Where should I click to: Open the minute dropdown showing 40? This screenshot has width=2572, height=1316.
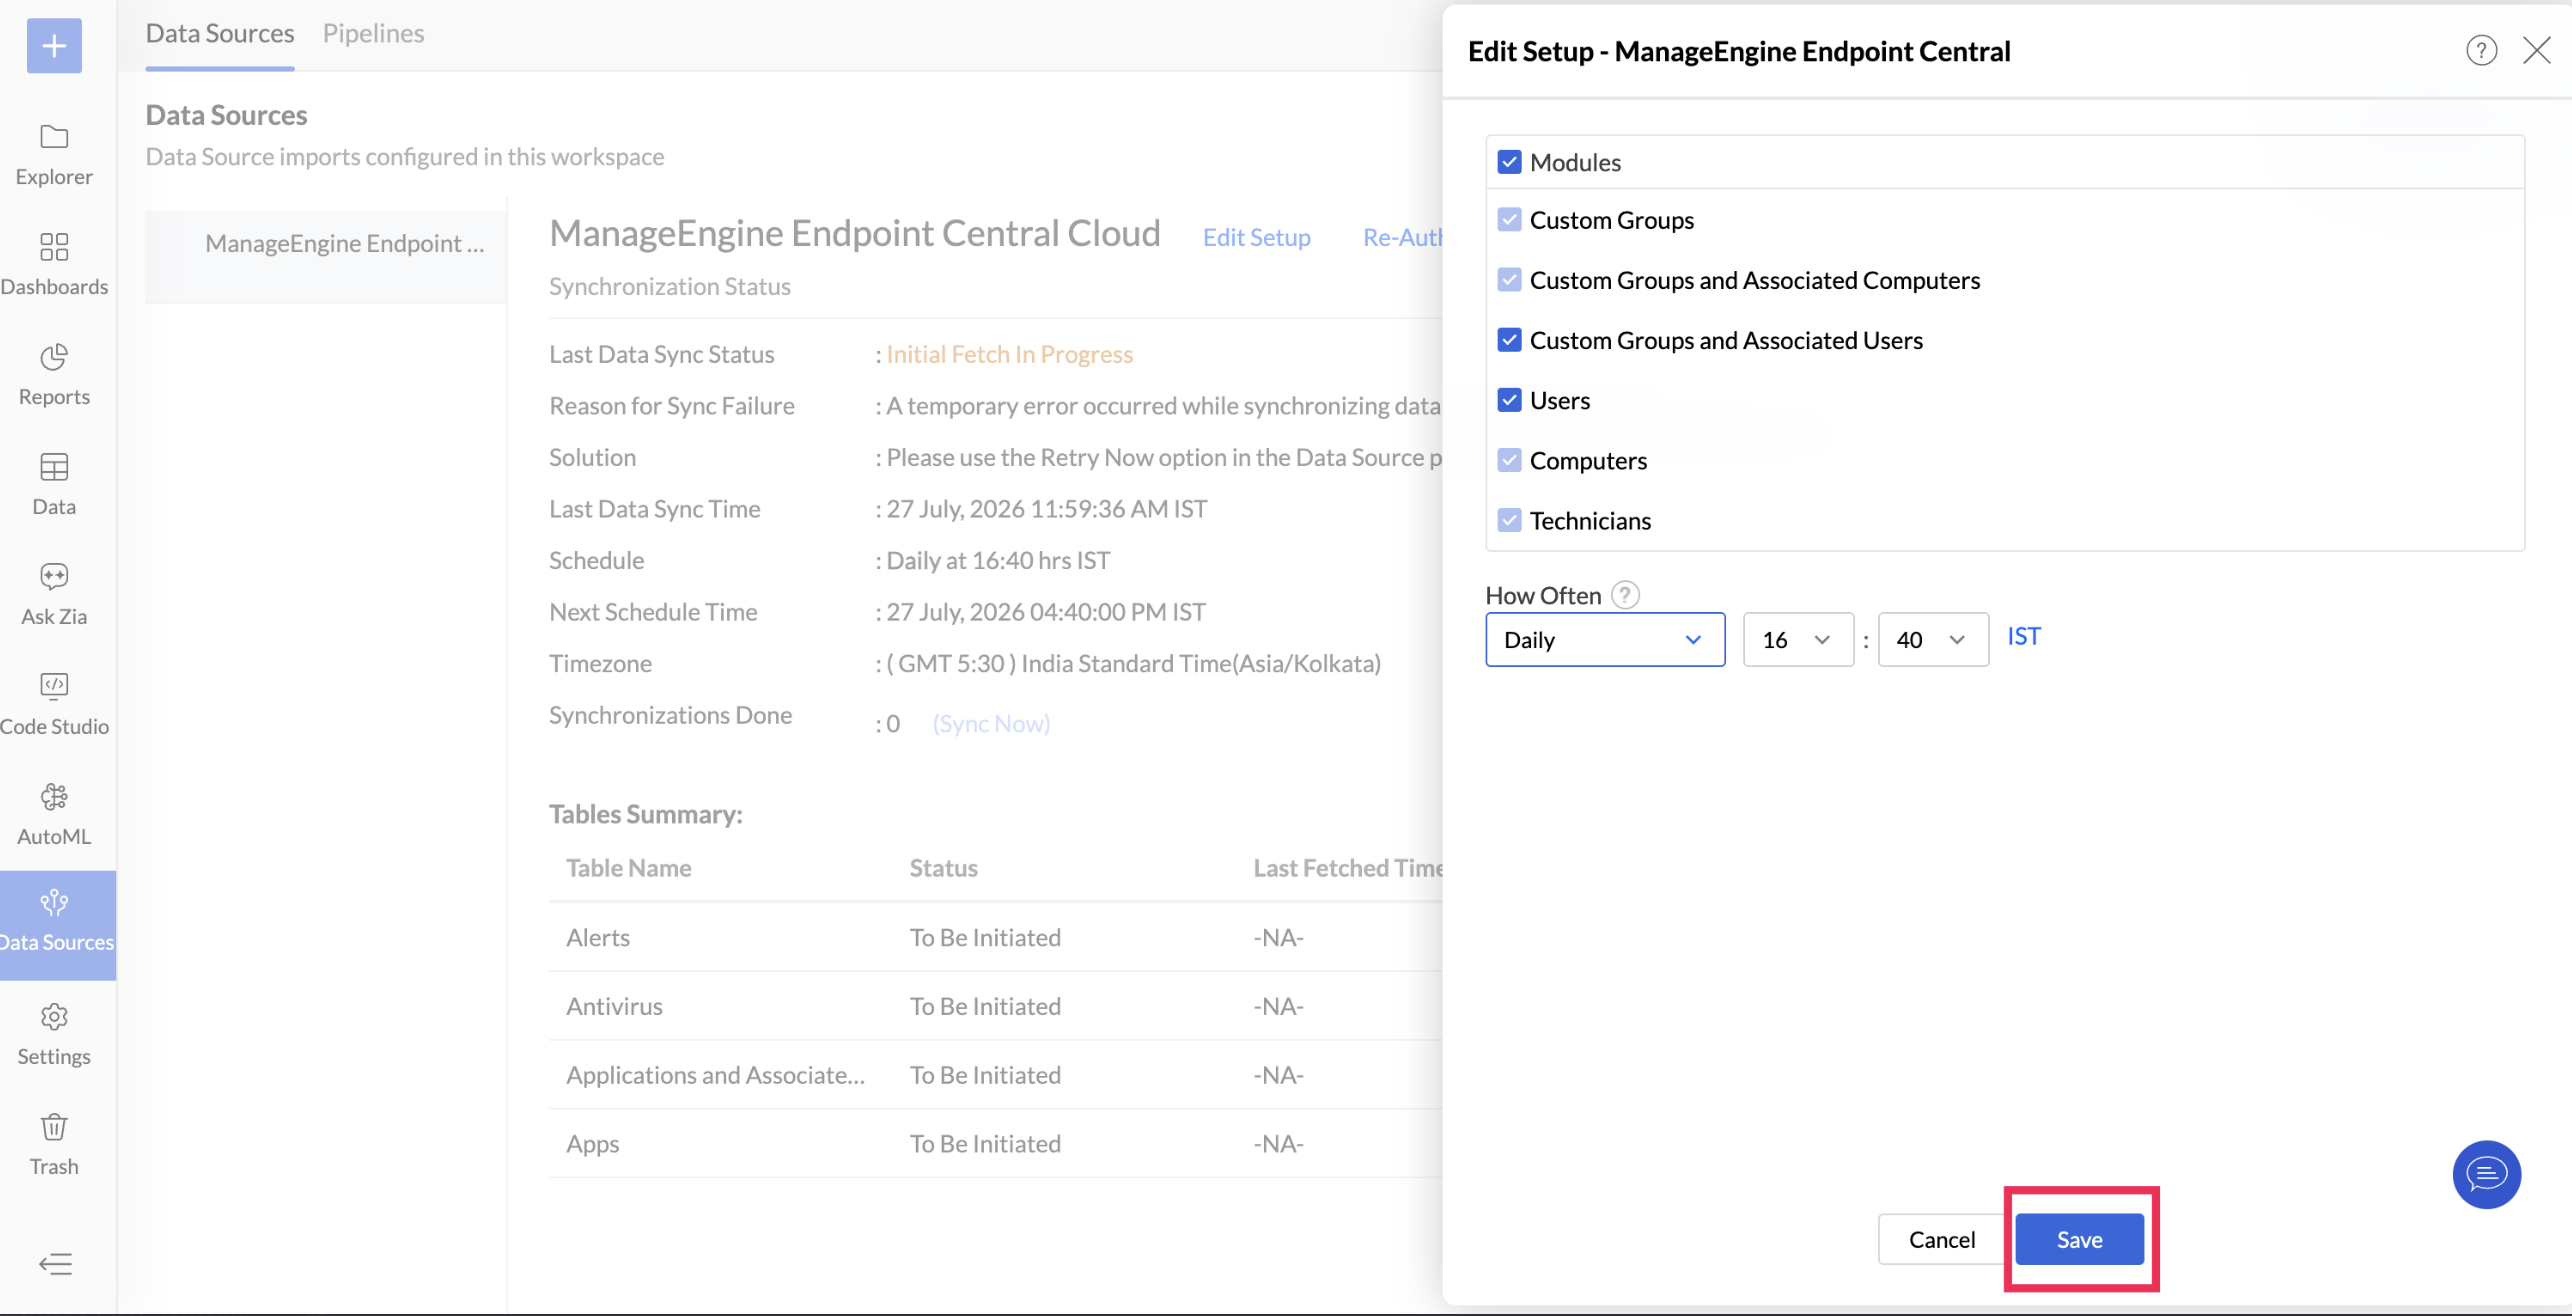1933,639
